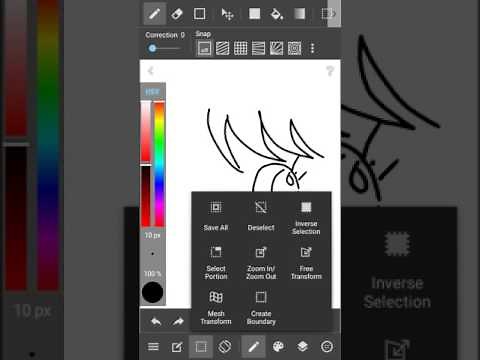The image size is (480, 360).
Task: Choose Select Portion
Action: [216, 263]
